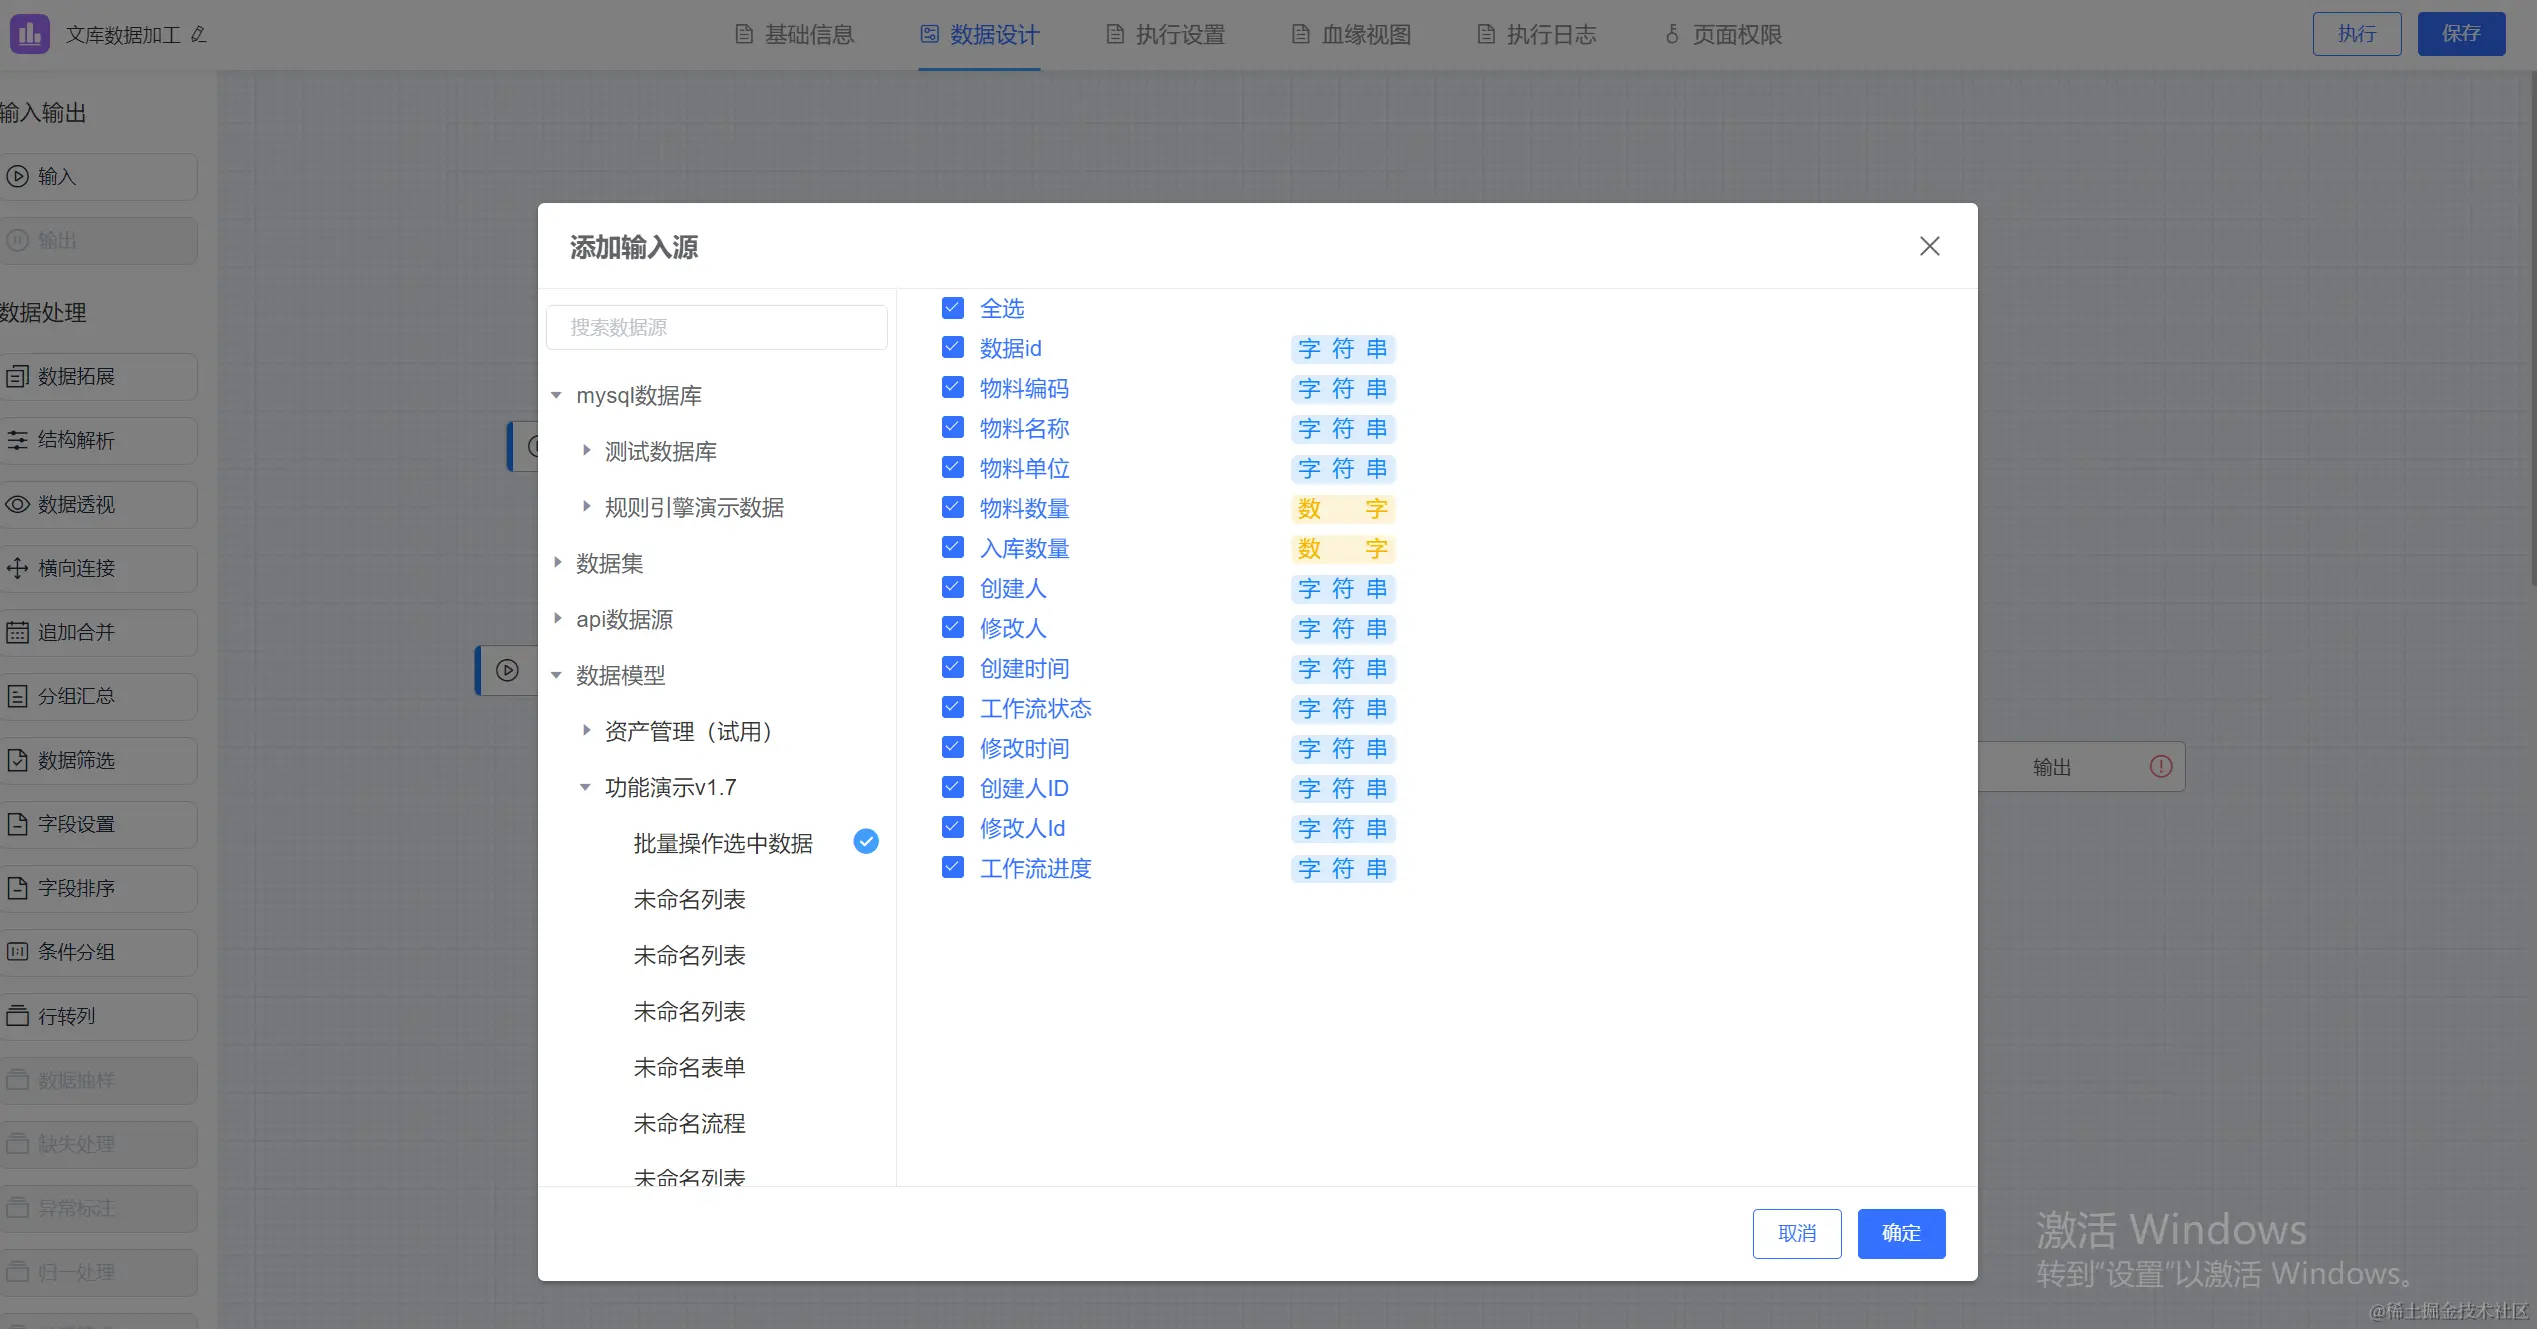Screen dimensions: 2537x1329
Task: Expand the 数据集 tree node
Action: tap(557, 563)
